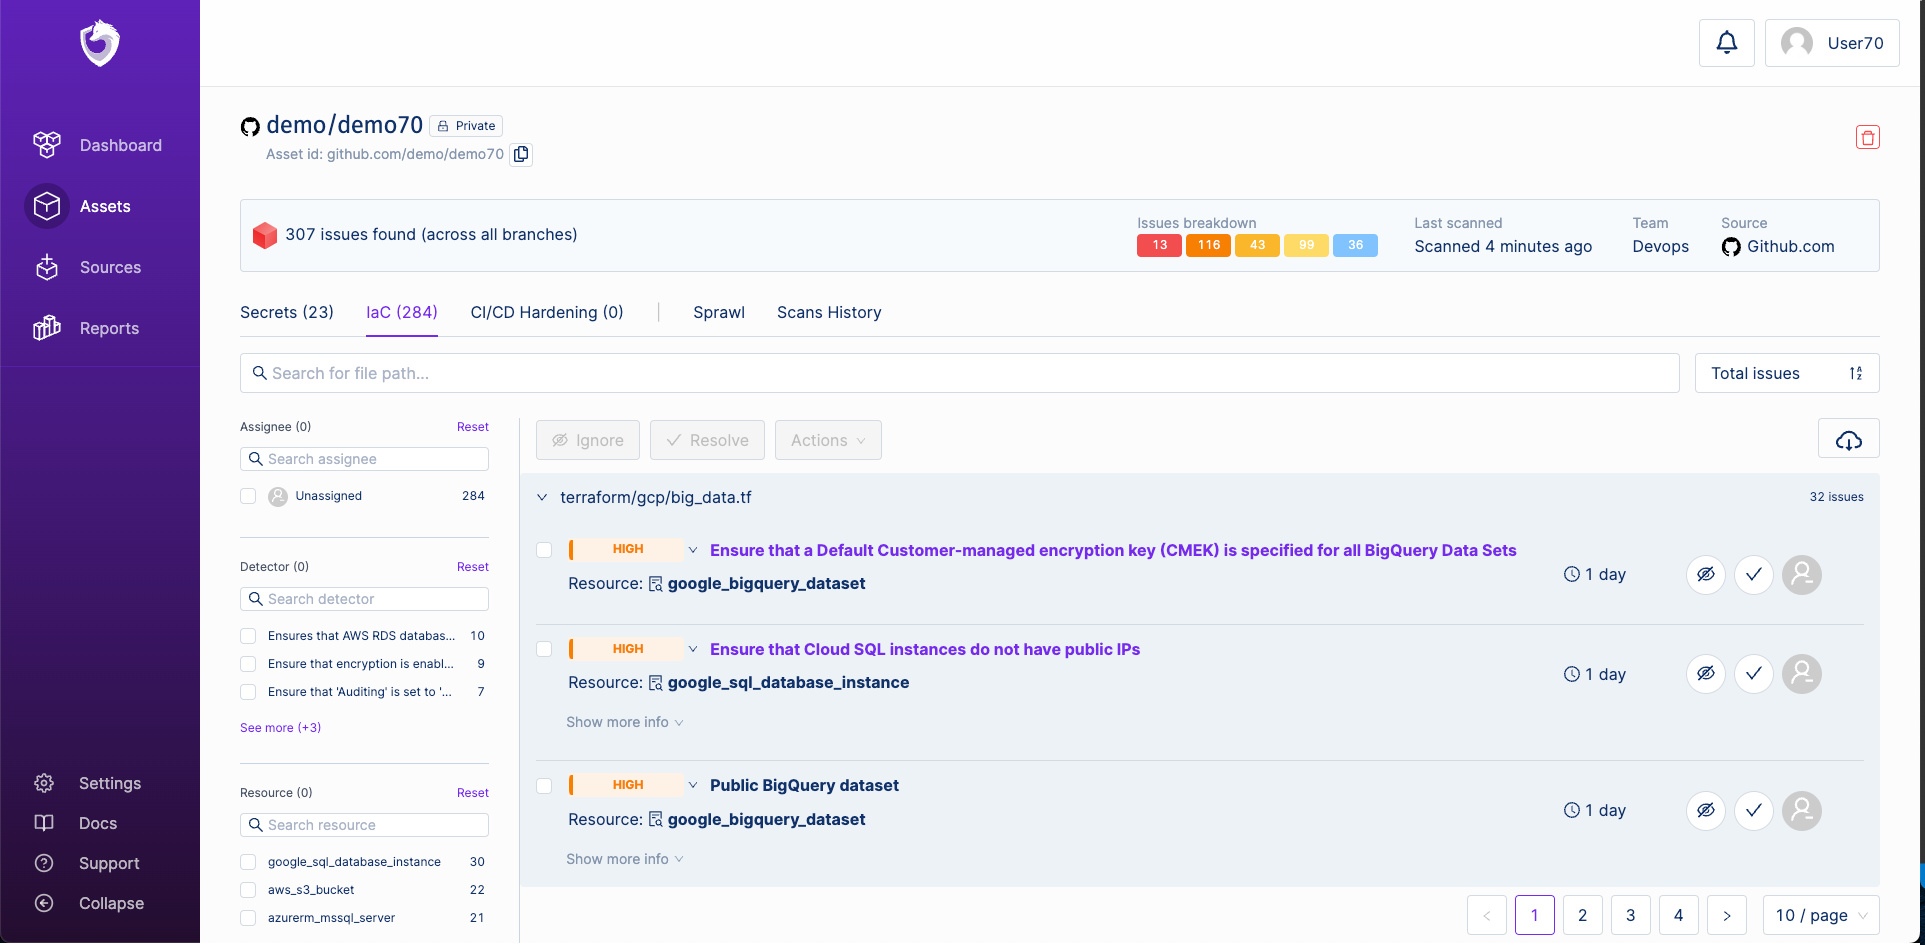Open the Total issues sort dropdown

(x=1786, y=373)
